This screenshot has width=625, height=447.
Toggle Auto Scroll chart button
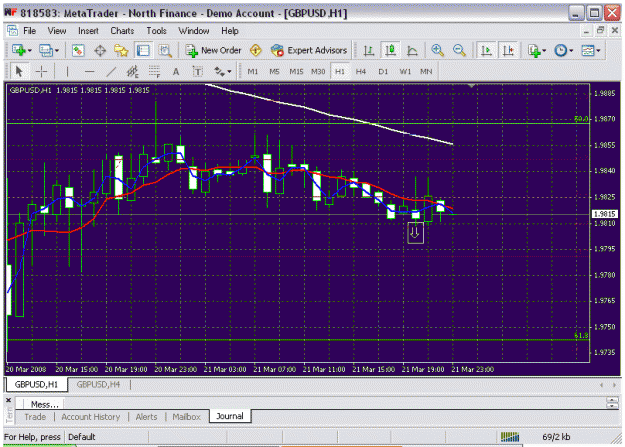486,51
